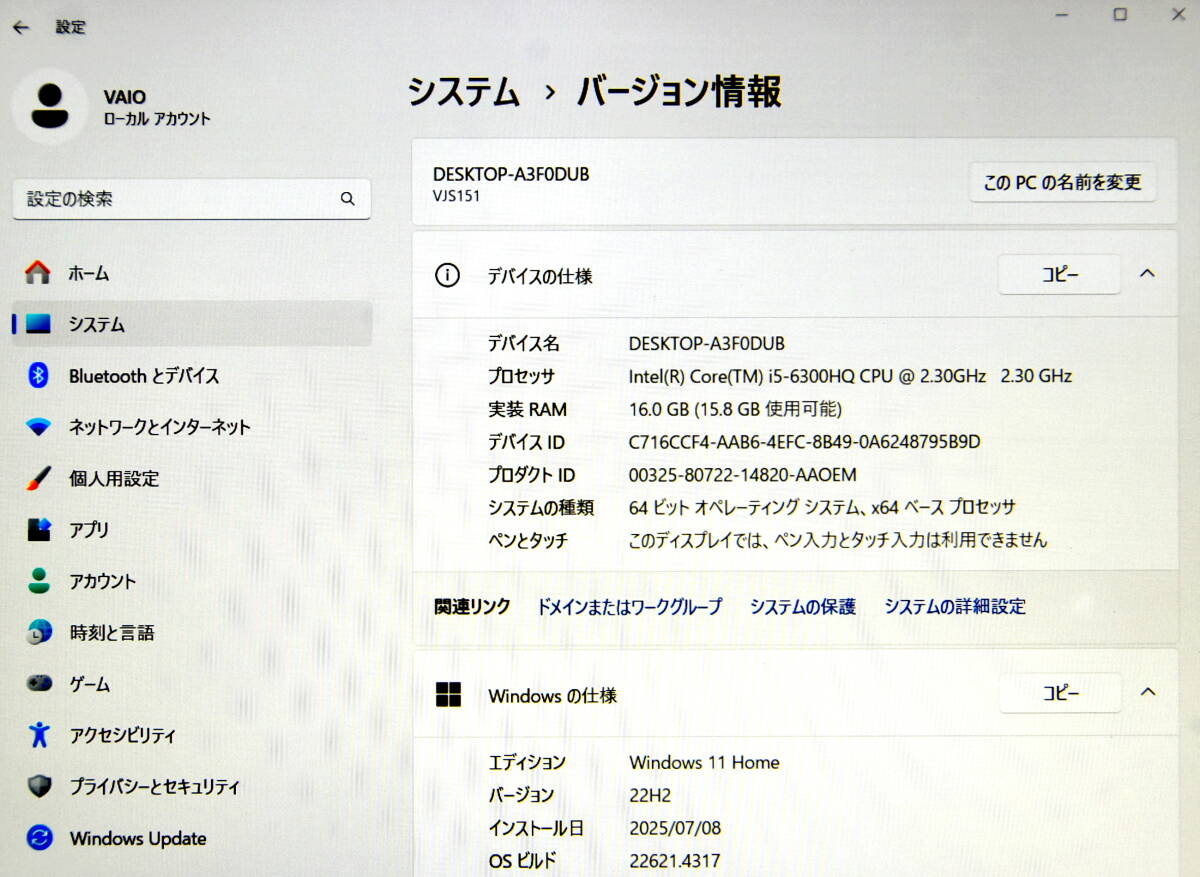Click the pen and touch value text
This screenshot has width=1200, height=877.
point(838,540)
